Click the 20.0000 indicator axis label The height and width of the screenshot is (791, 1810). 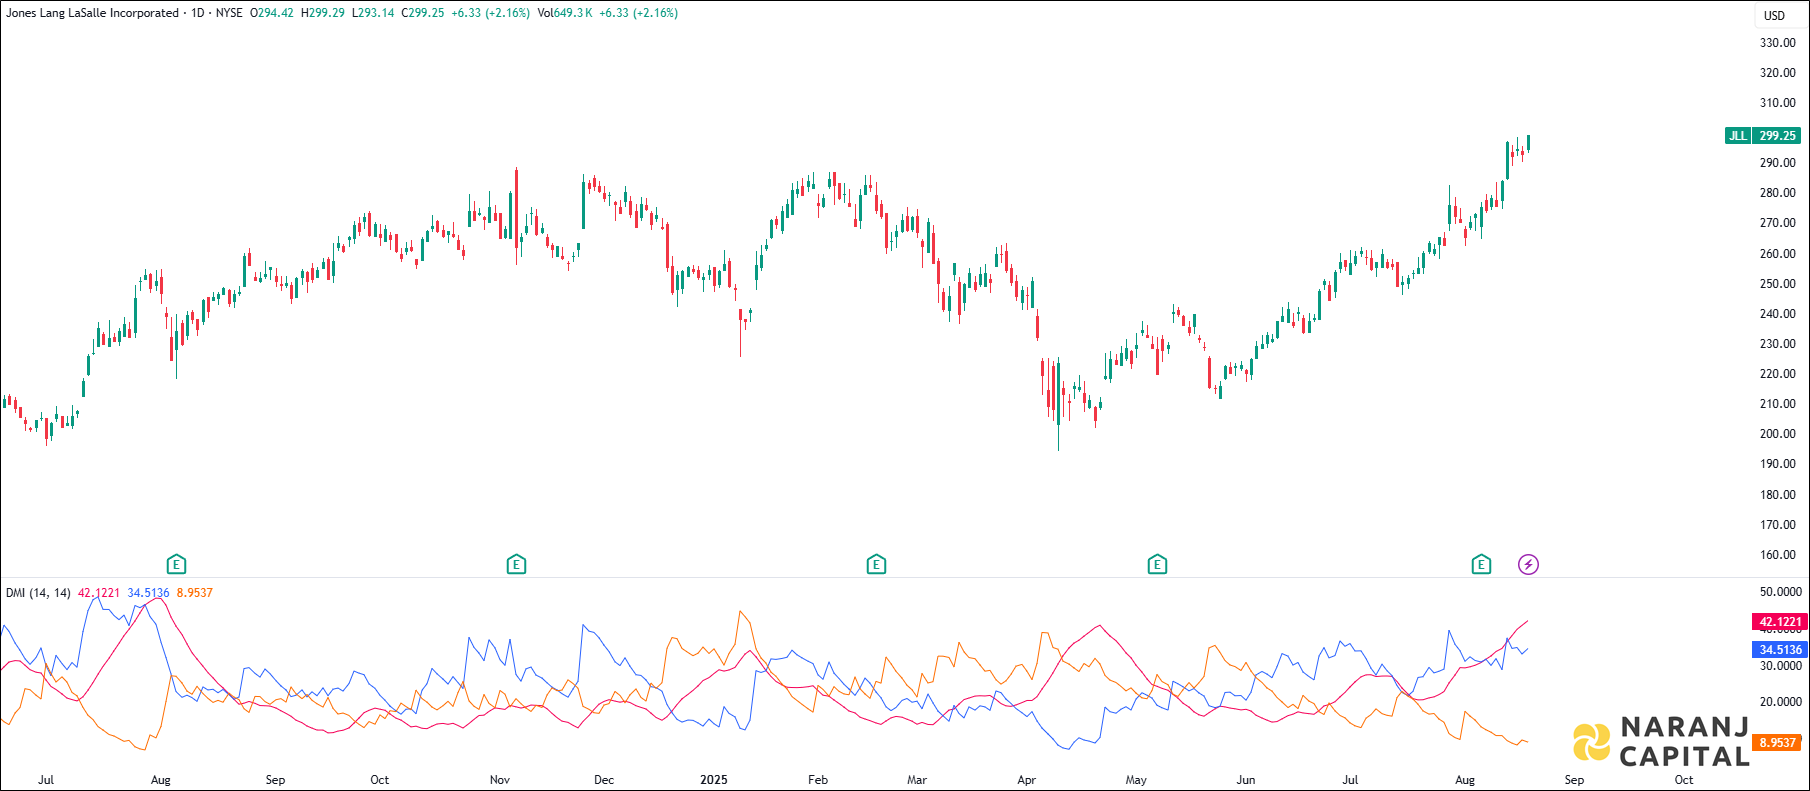pyautogui.click(x=1780, y=702)
